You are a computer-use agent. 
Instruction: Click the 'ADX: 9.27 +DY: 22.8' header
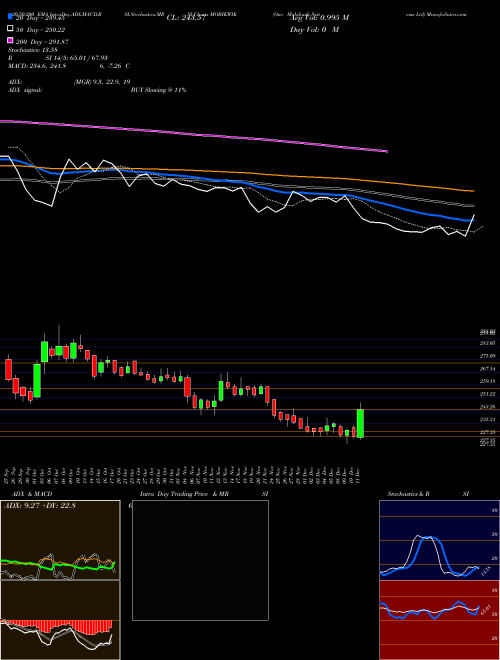pos(40,506)
